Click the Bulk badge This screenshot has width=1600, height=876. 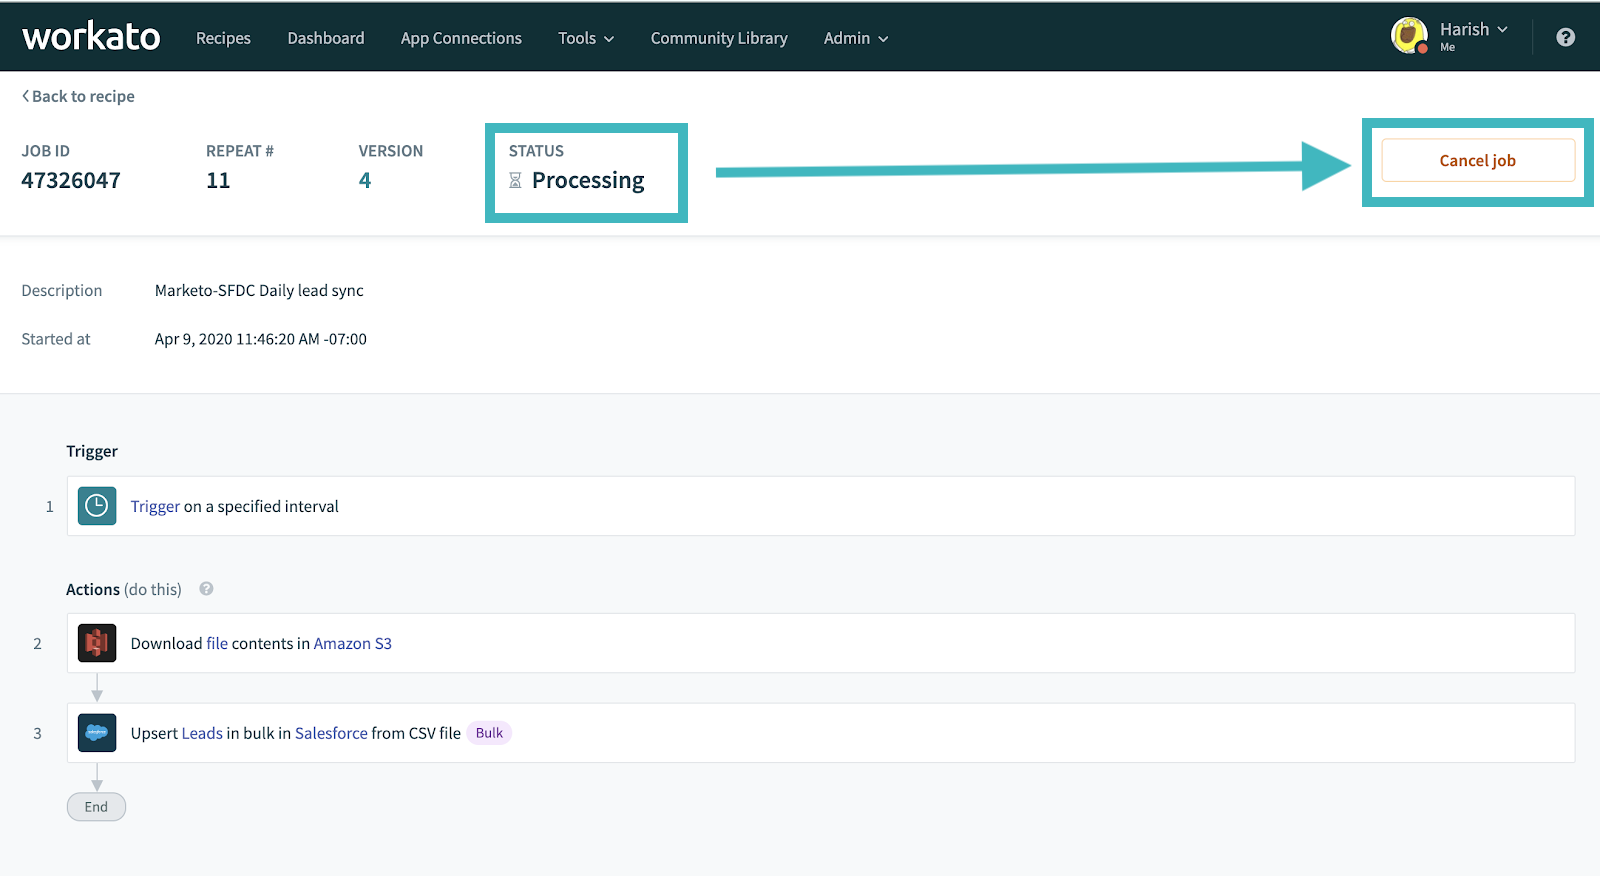coord(489,733)
